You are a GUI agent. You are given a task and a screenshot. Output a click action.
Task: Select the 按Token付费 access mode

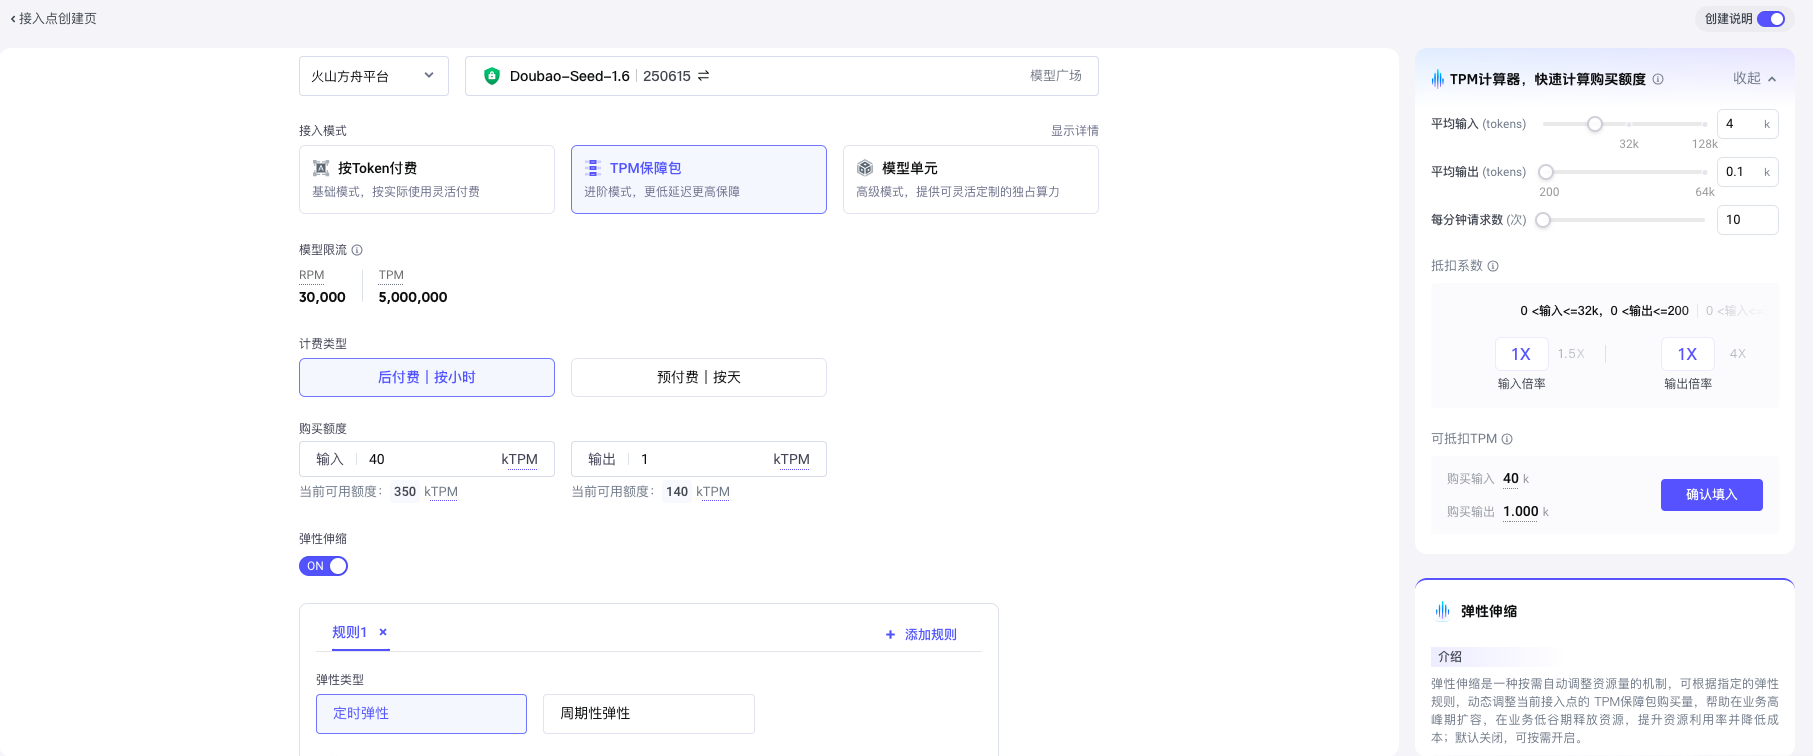426,179
